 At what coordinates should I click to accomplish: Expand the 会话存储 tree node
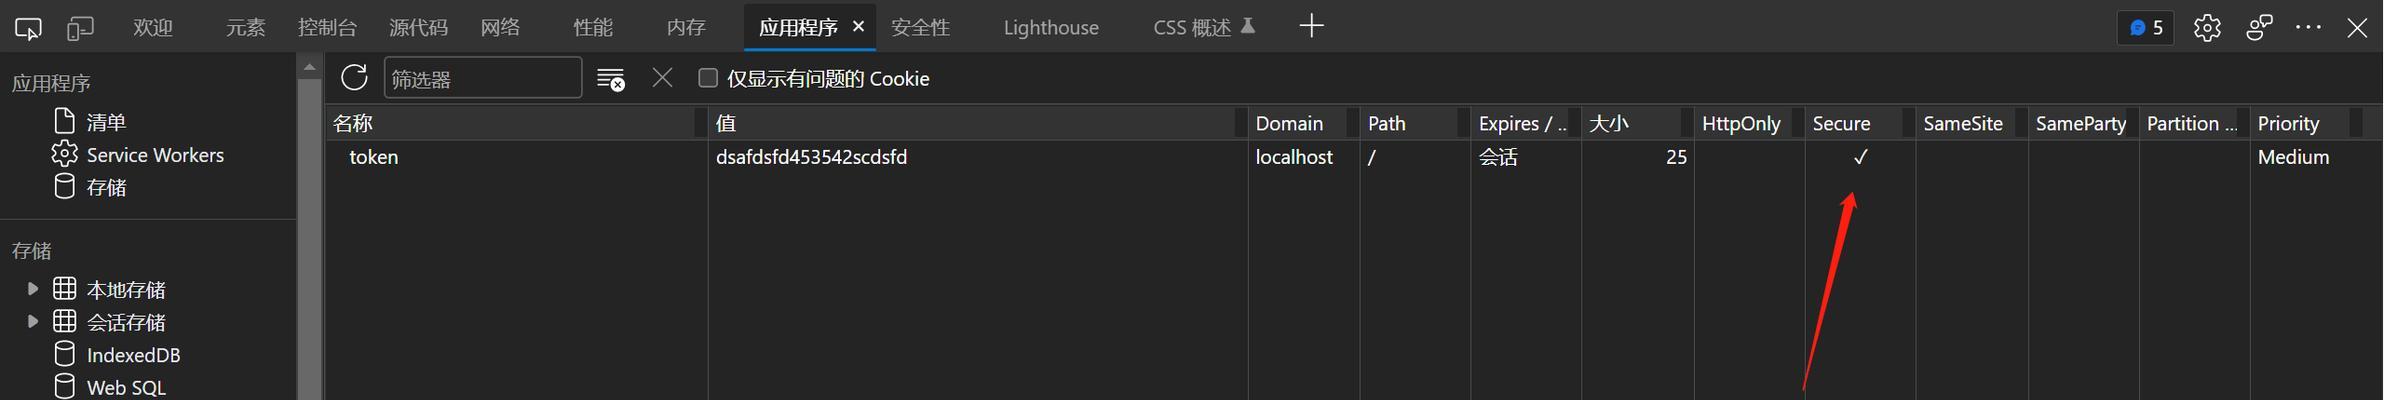32,321
